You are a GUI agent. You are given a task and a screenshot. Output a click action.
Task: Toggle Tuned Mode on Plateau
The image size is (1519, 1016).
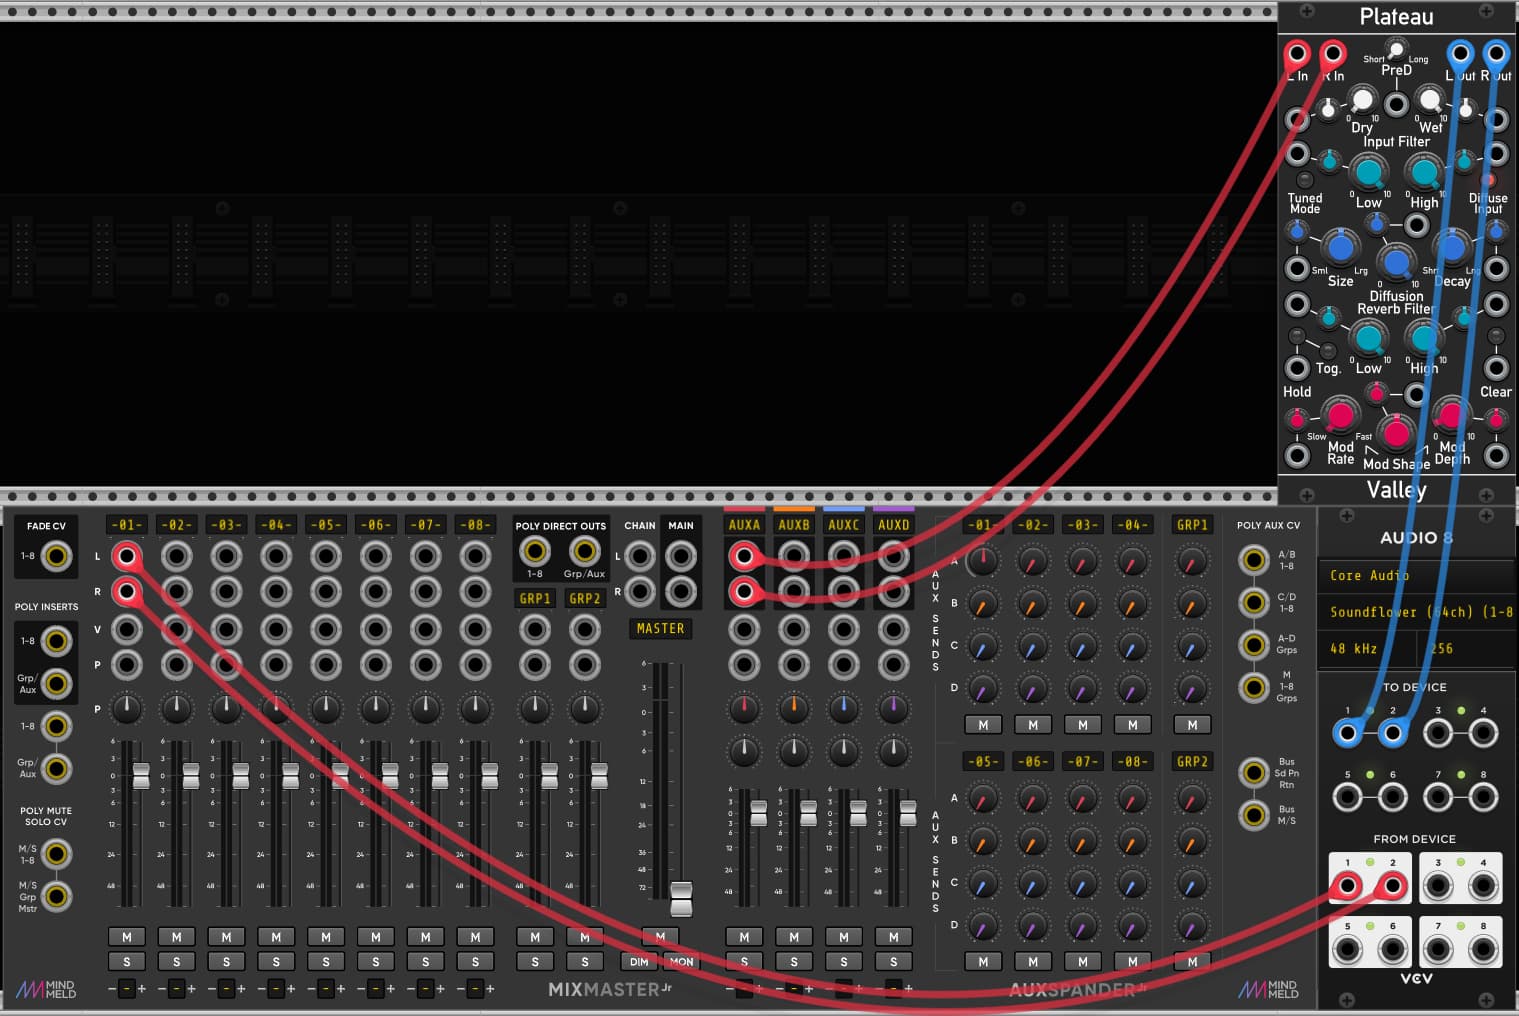1304,181
